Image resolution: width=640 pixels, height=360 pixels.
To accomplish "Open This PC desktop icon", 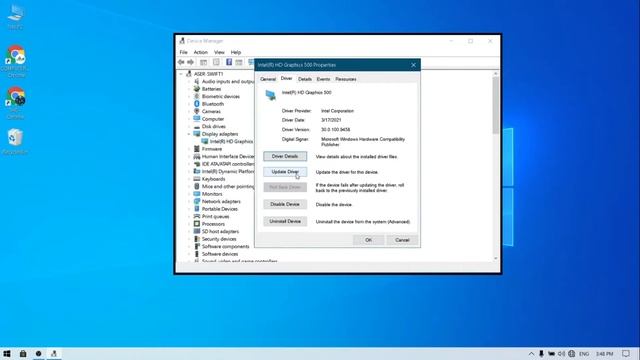I will coord(16,16).
